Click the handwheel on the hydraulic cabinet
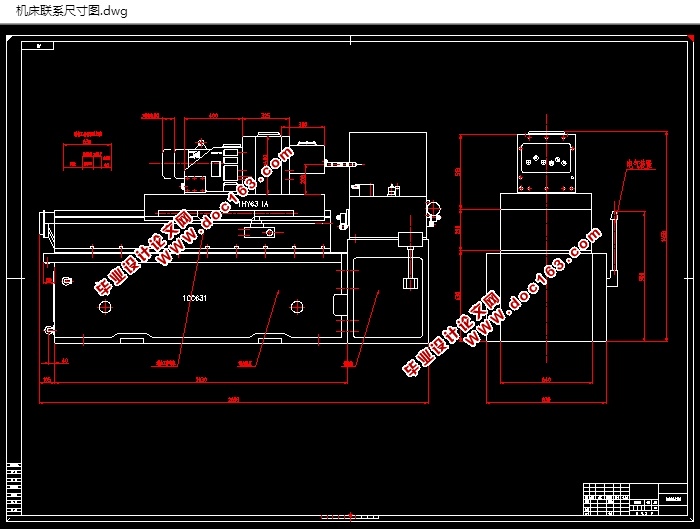 [433, 209]
